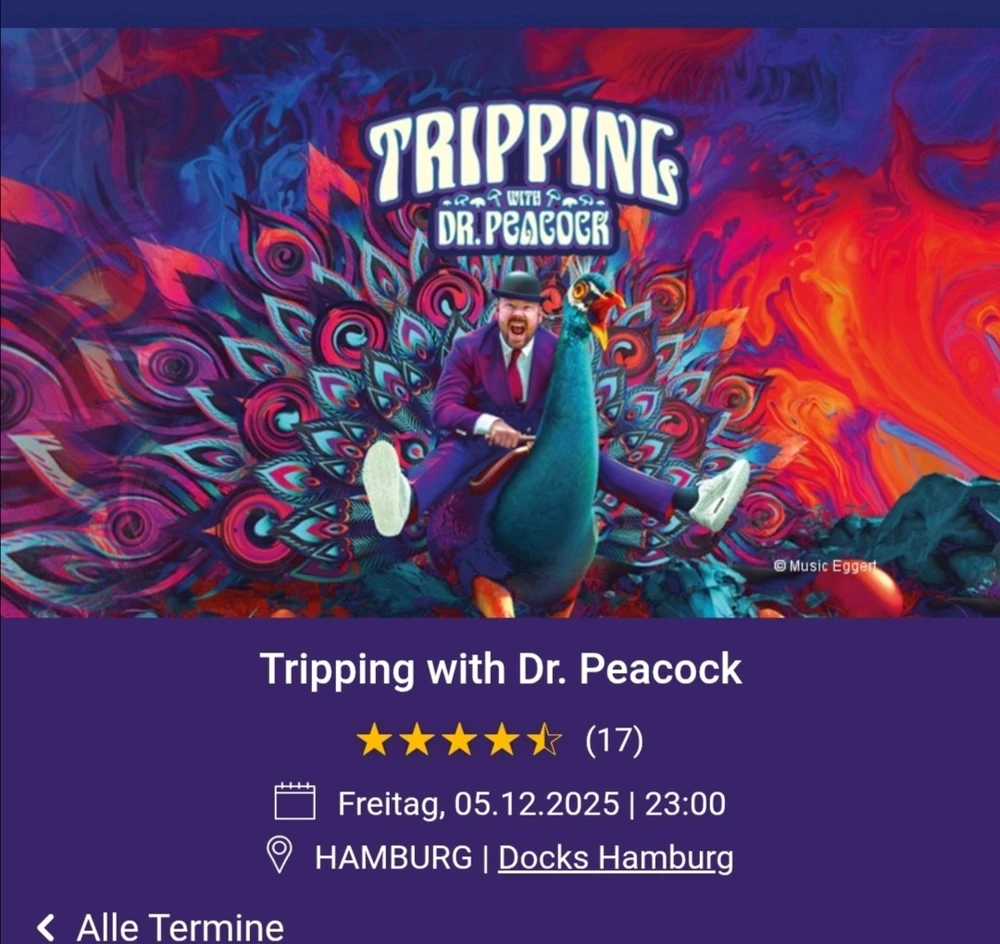Click the © Music Eggert credit

tap(825, 566)
